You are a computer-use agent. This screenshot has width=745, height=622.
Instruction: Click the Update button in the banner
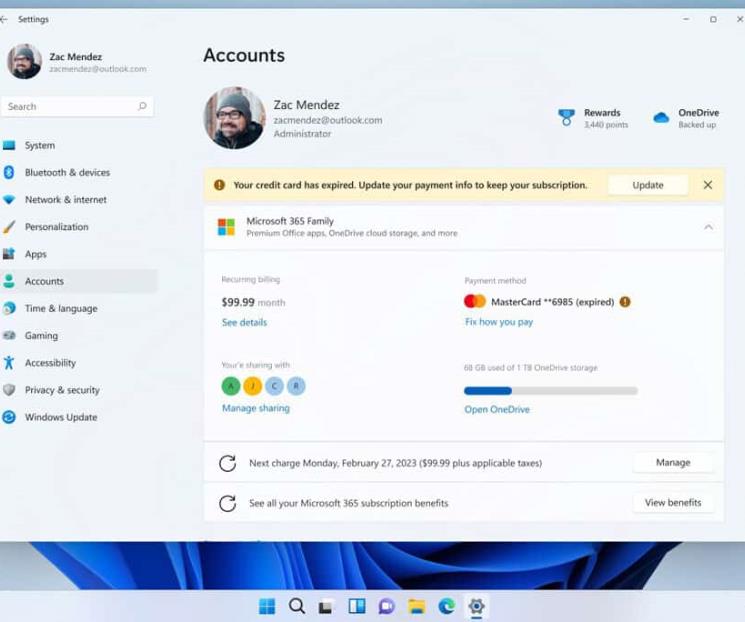pos(648,185)
